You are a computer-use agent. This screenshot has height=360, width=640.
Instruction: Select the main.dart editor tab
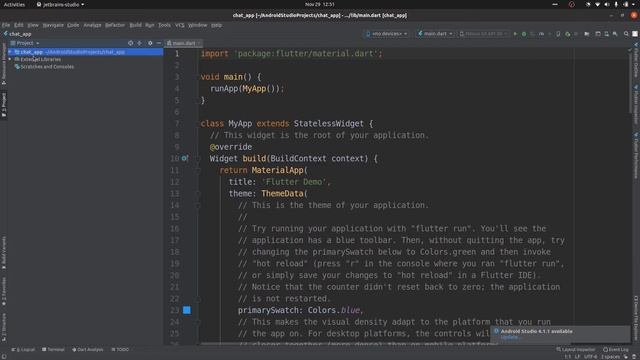click(184, 43)
